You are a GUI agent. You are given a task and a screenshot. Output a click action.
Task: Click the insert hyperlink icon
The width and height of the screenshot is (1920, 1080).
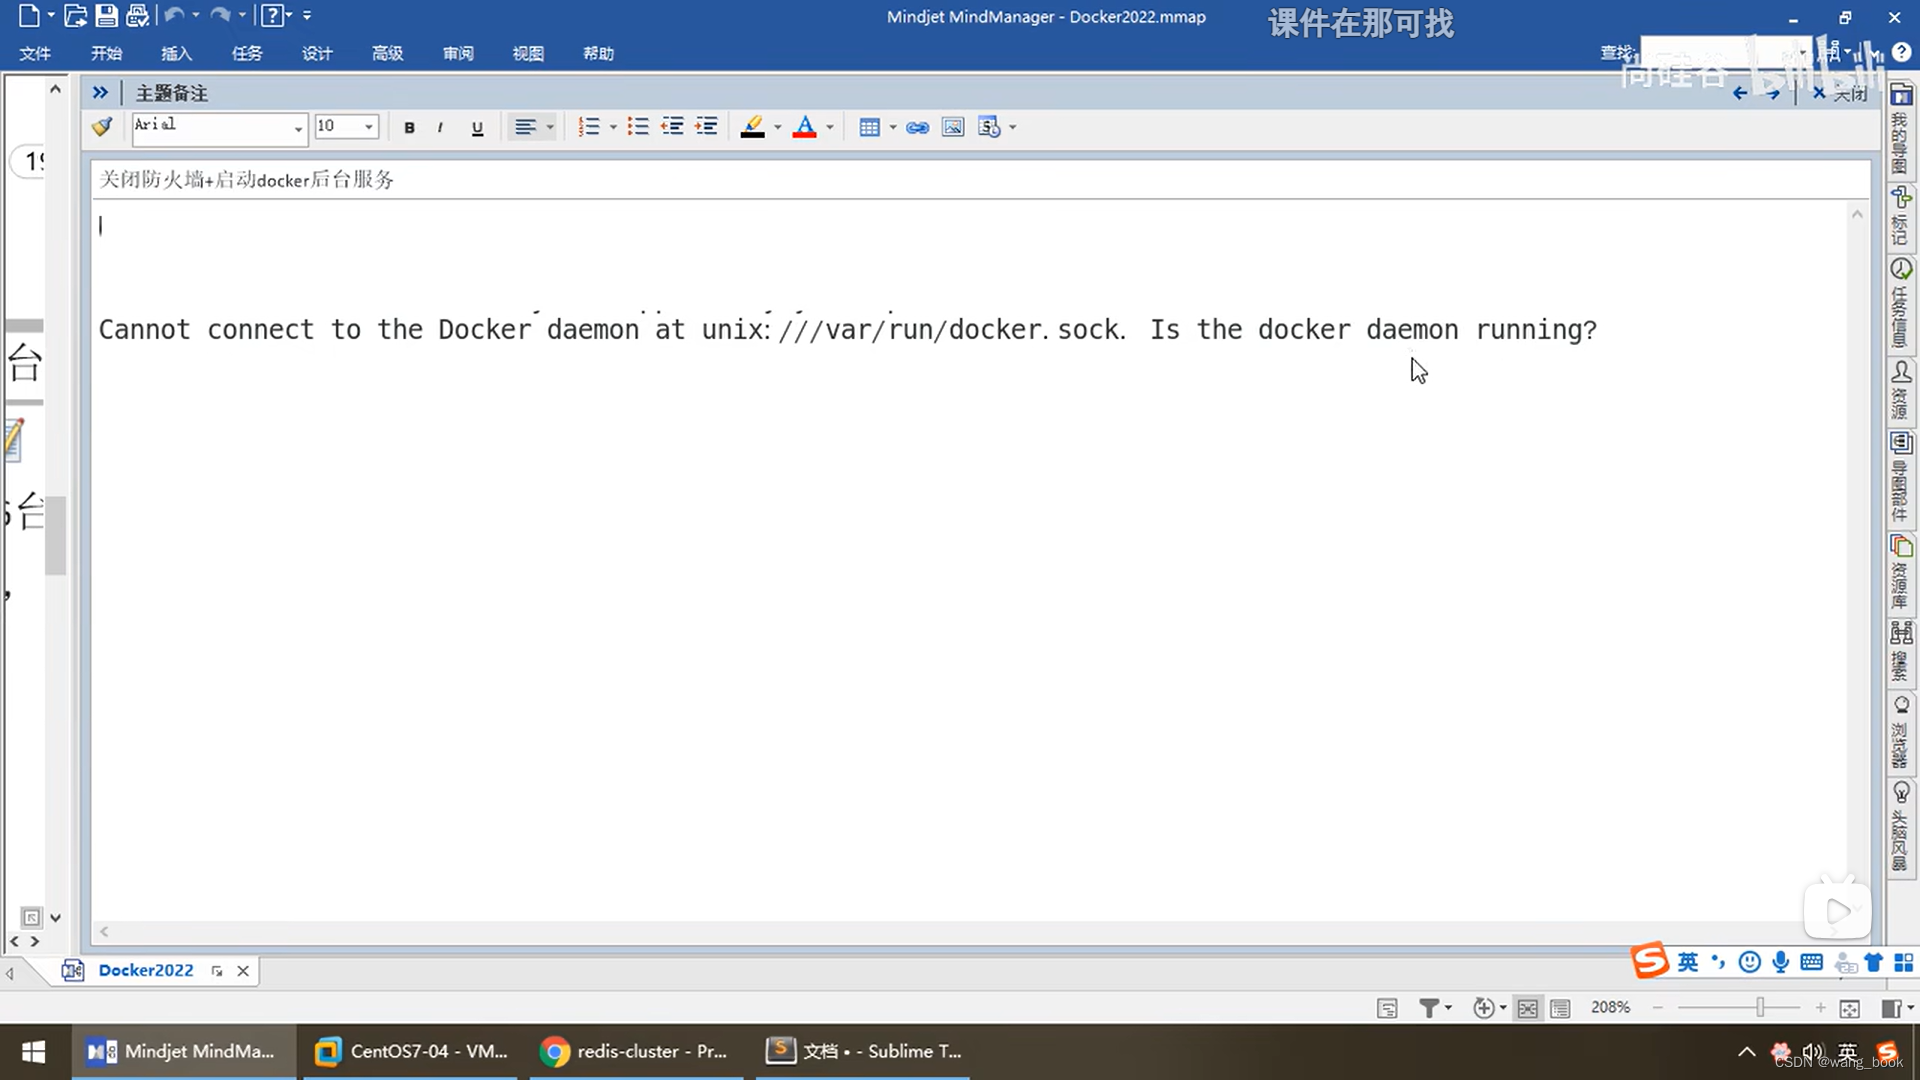point(917,127)
